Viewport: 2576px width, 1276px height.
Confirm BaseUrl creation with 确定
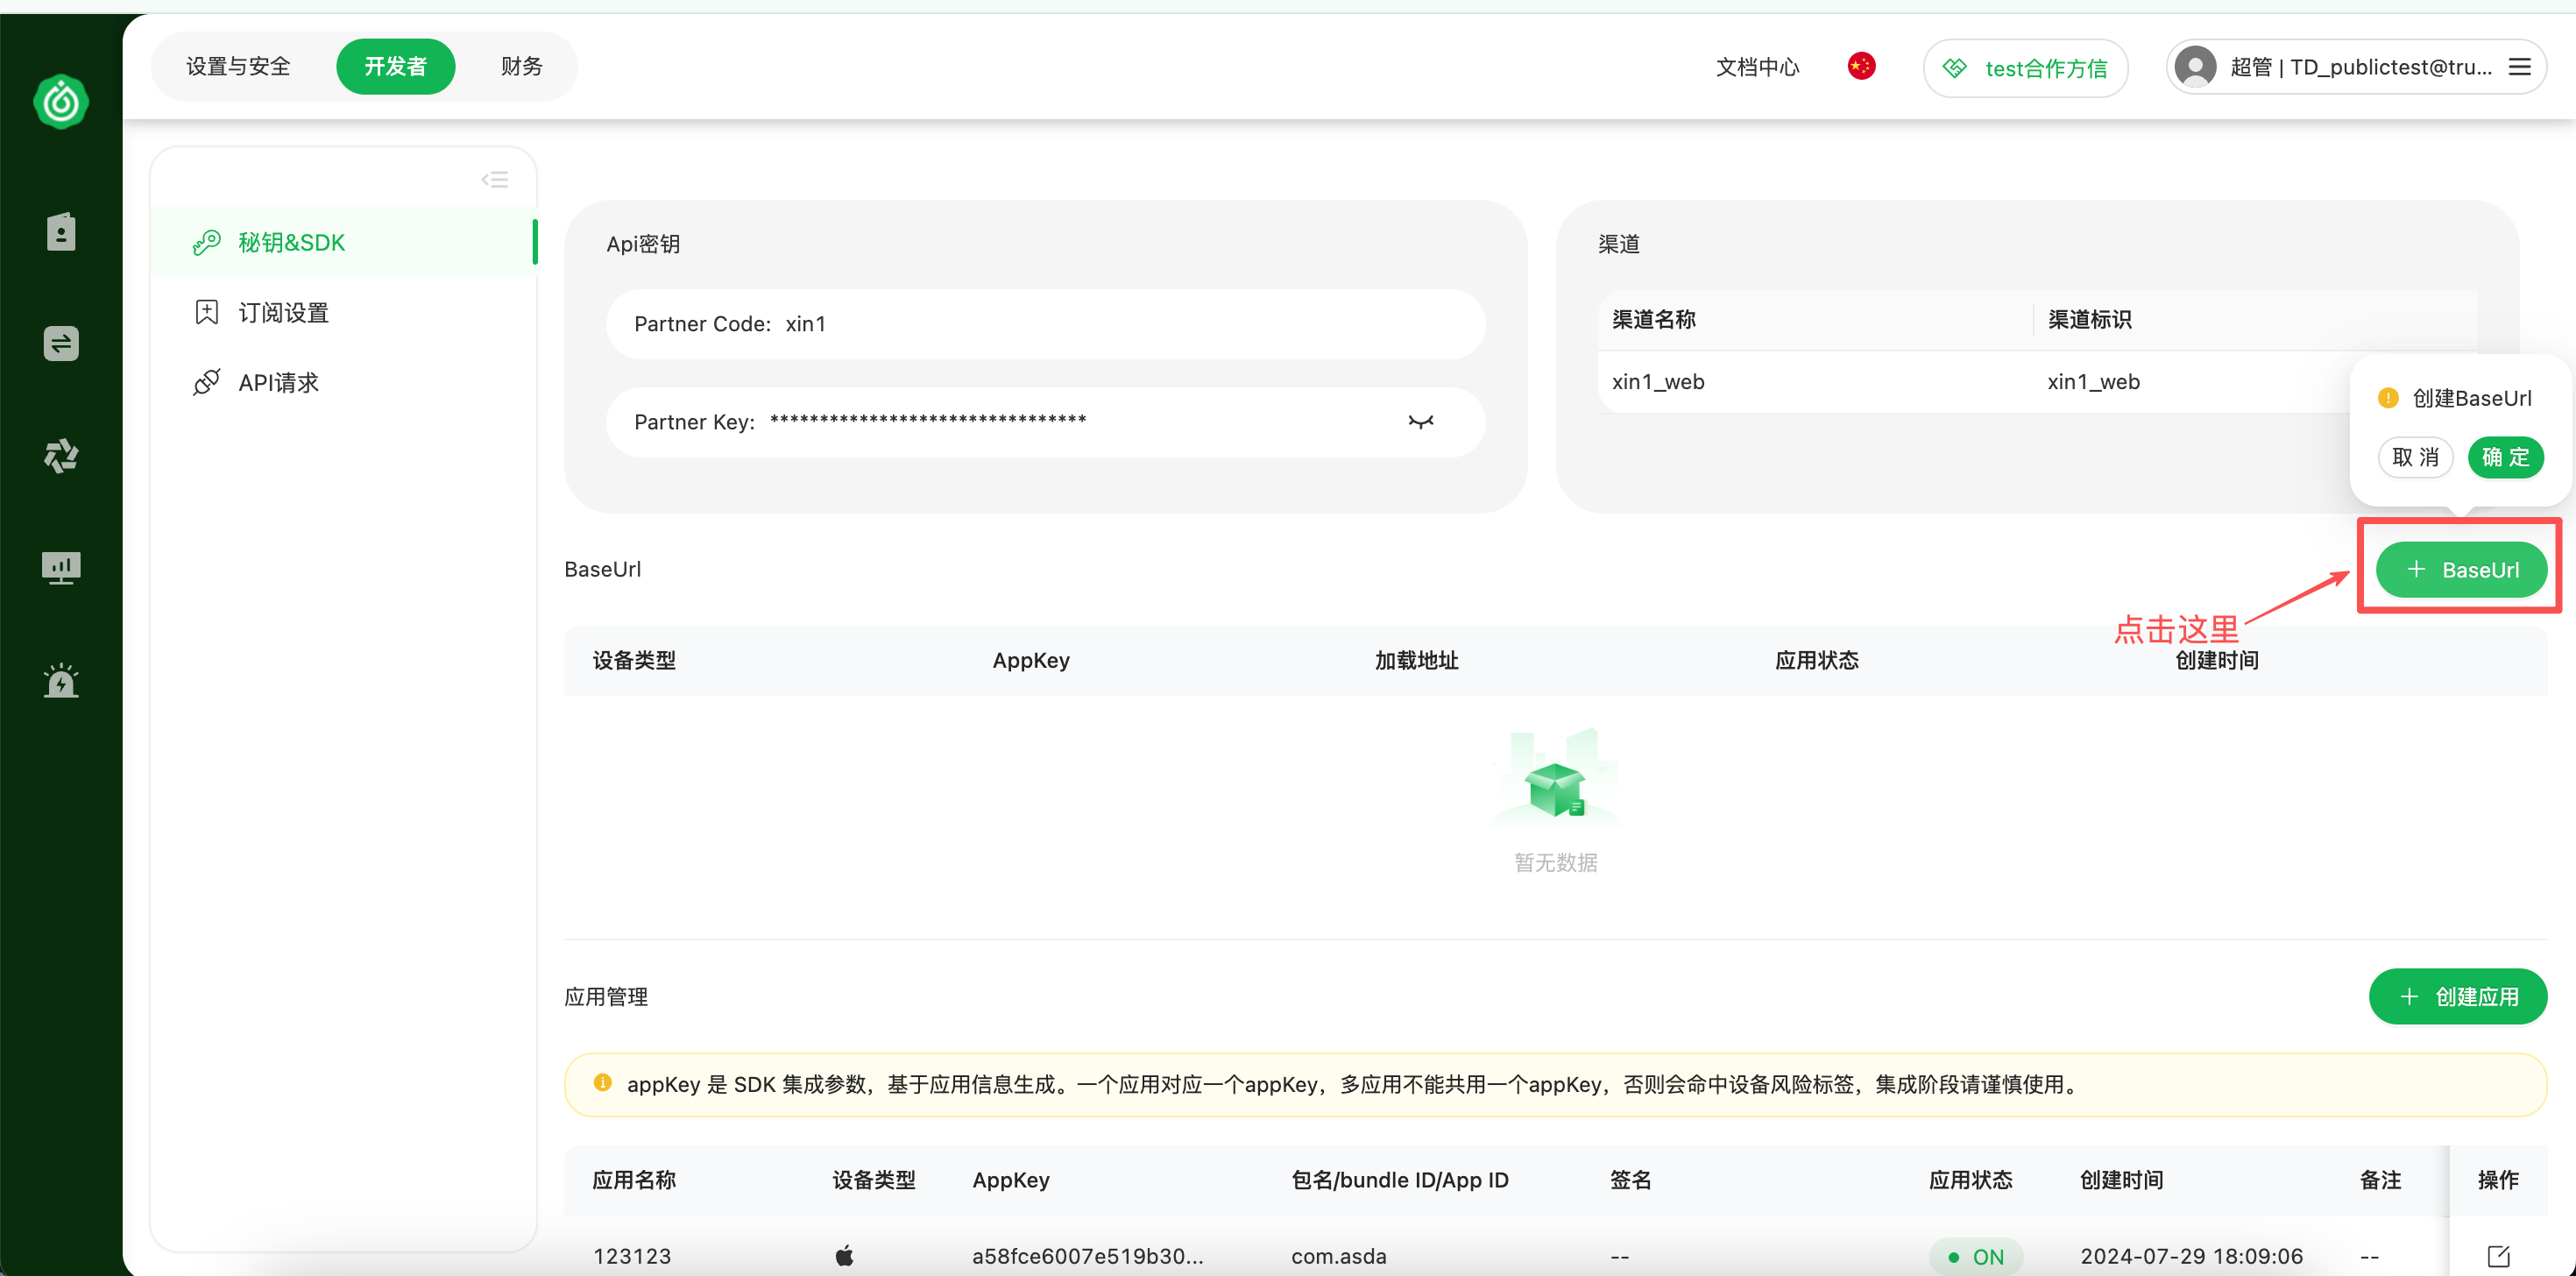click(2506, 457)
